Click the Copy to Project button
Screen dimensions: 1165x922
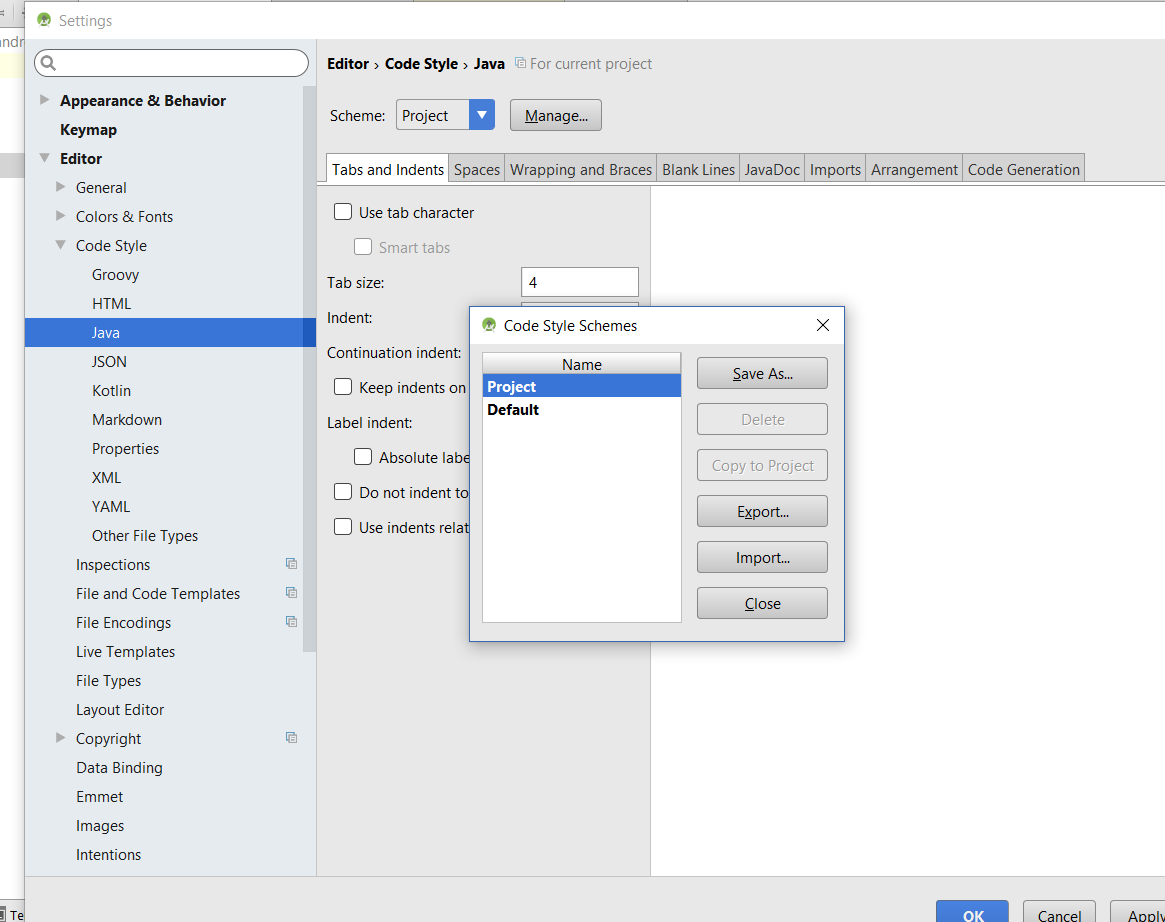tap(762, 465)
